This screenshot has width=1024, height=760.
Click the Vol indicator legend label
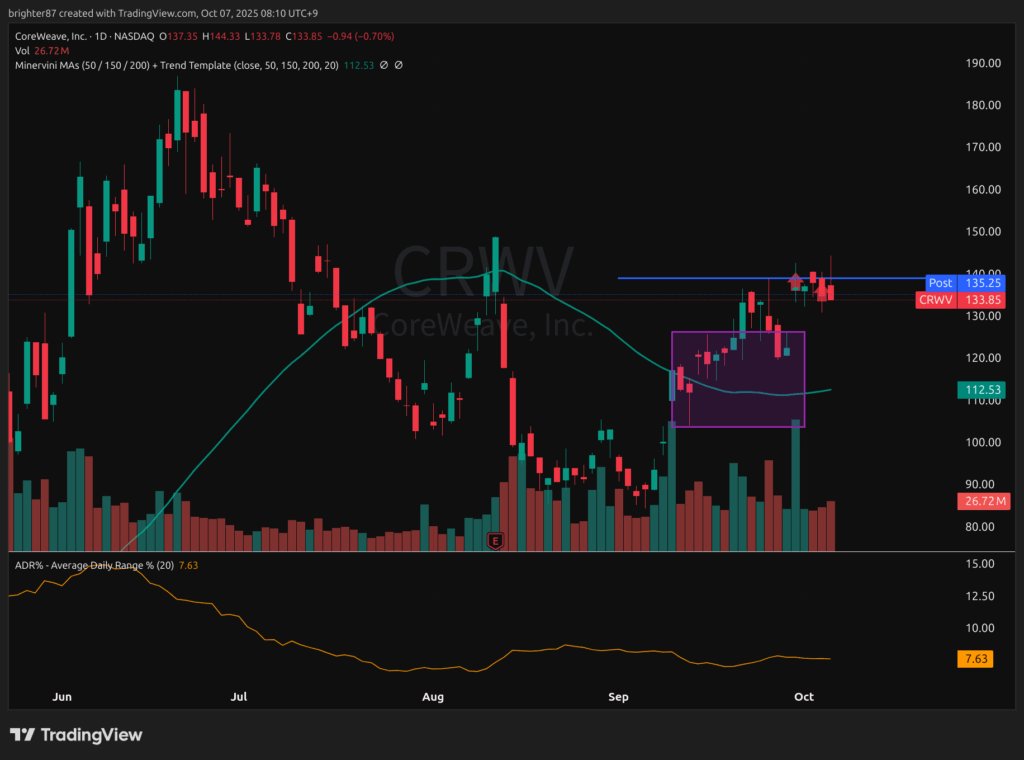22,50
